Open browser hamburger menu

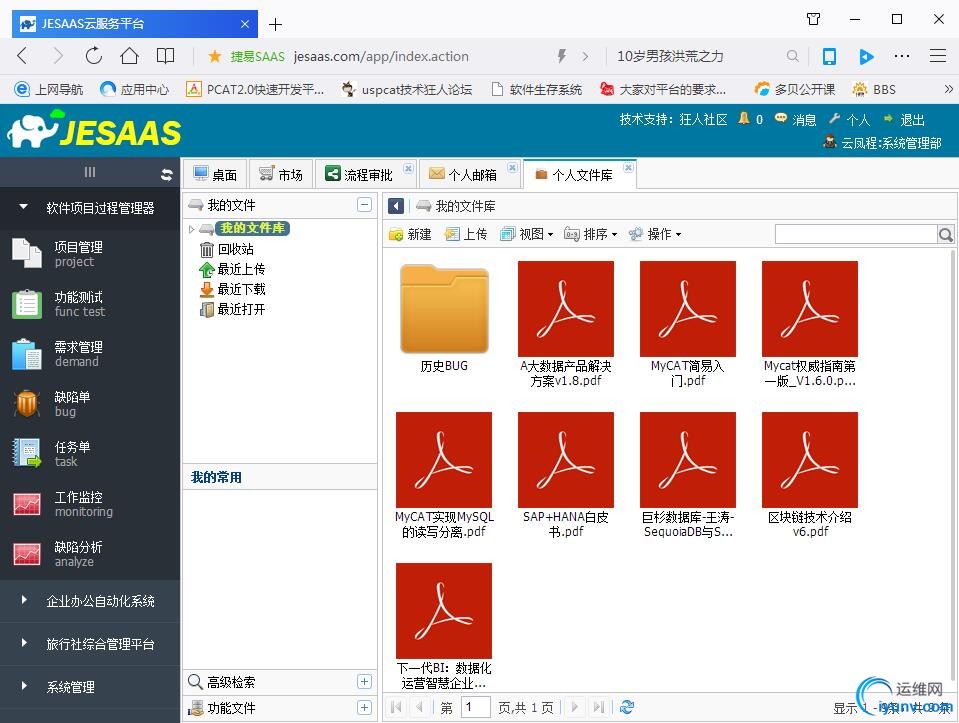[938, 56]
